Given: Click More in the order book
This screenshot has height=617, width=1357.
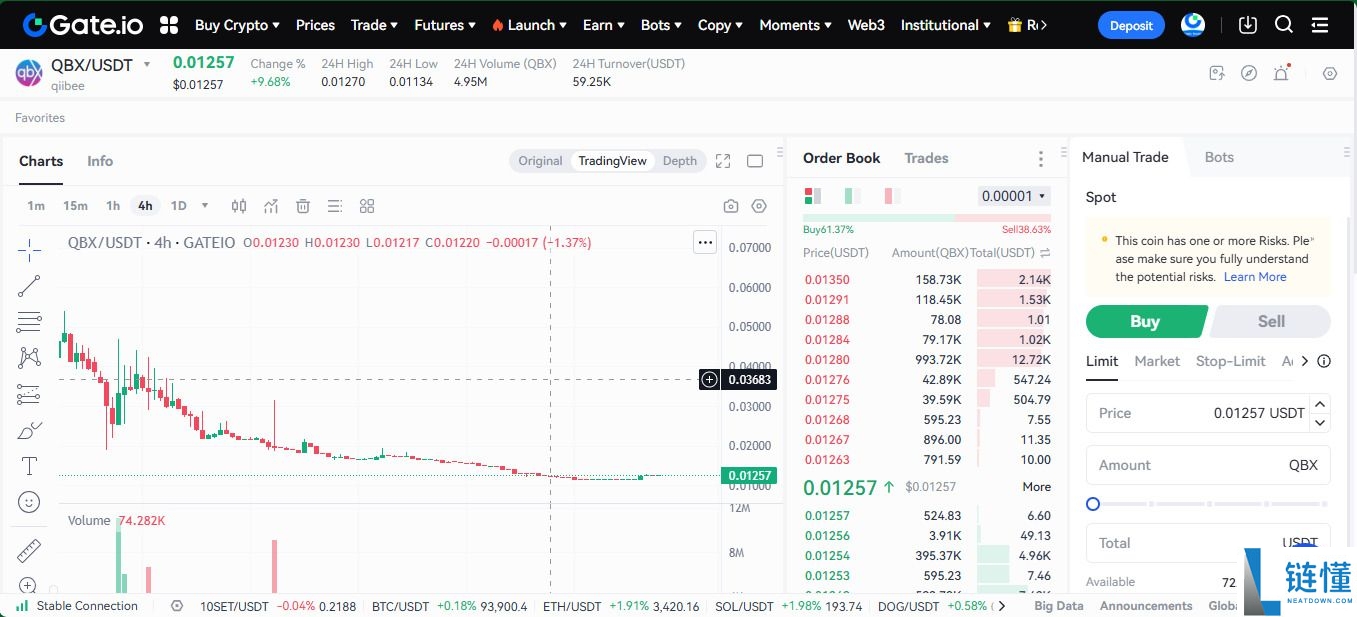Looking at the screenshot, I should click(x=1037, y=487).
